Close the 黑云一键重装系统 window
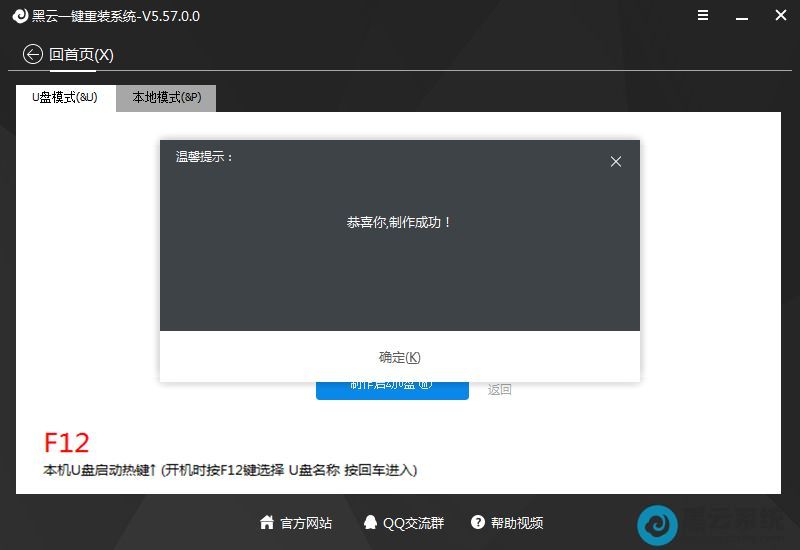 click(781, 16)
